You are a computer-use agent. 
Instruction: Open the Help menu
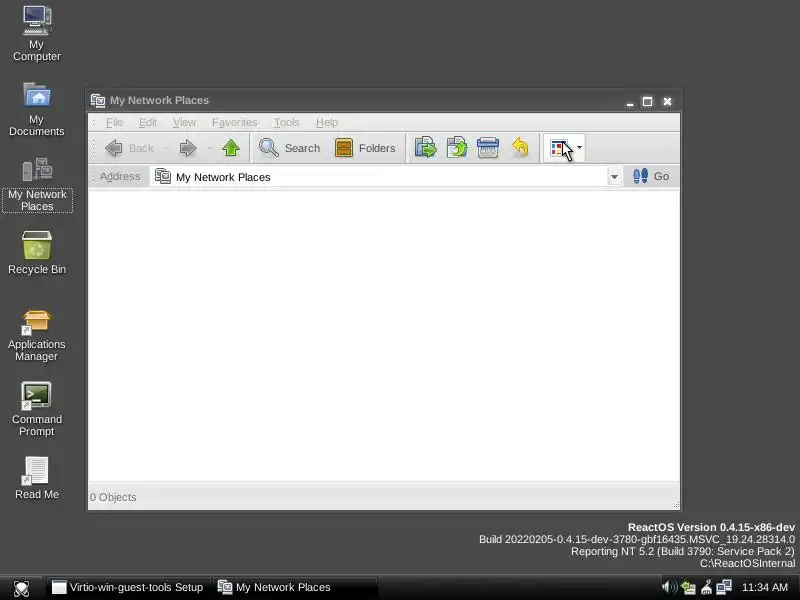(327, 122)
